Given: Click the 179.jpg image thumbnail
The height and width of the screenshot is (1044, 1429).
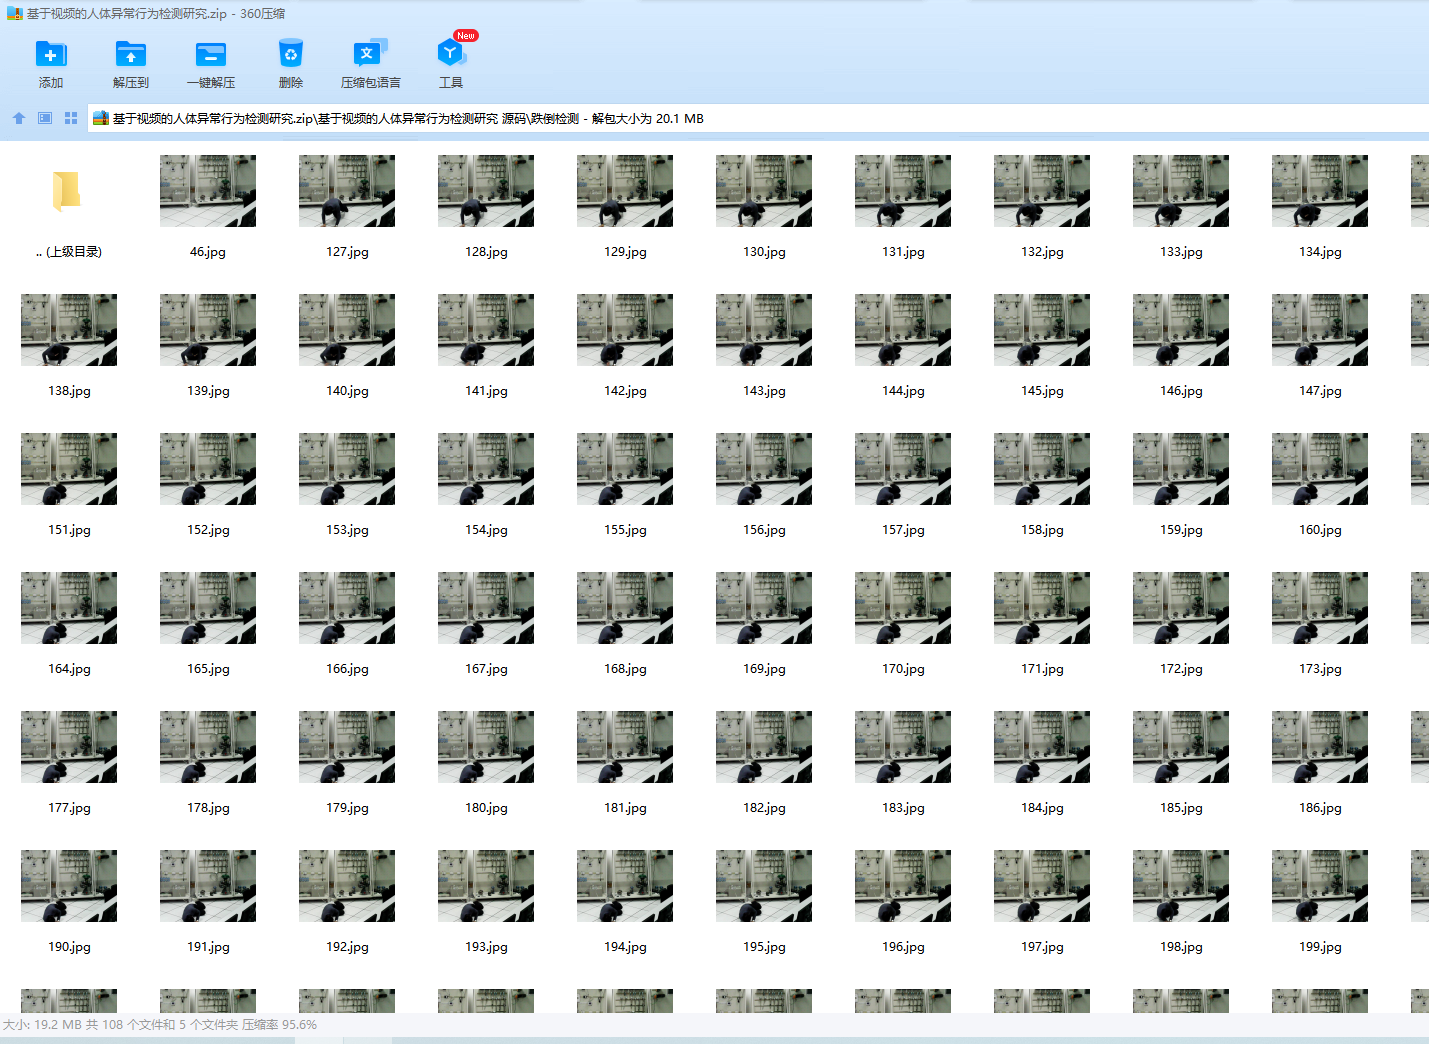Looking at the screenshot, I should (x=347, y=747).
